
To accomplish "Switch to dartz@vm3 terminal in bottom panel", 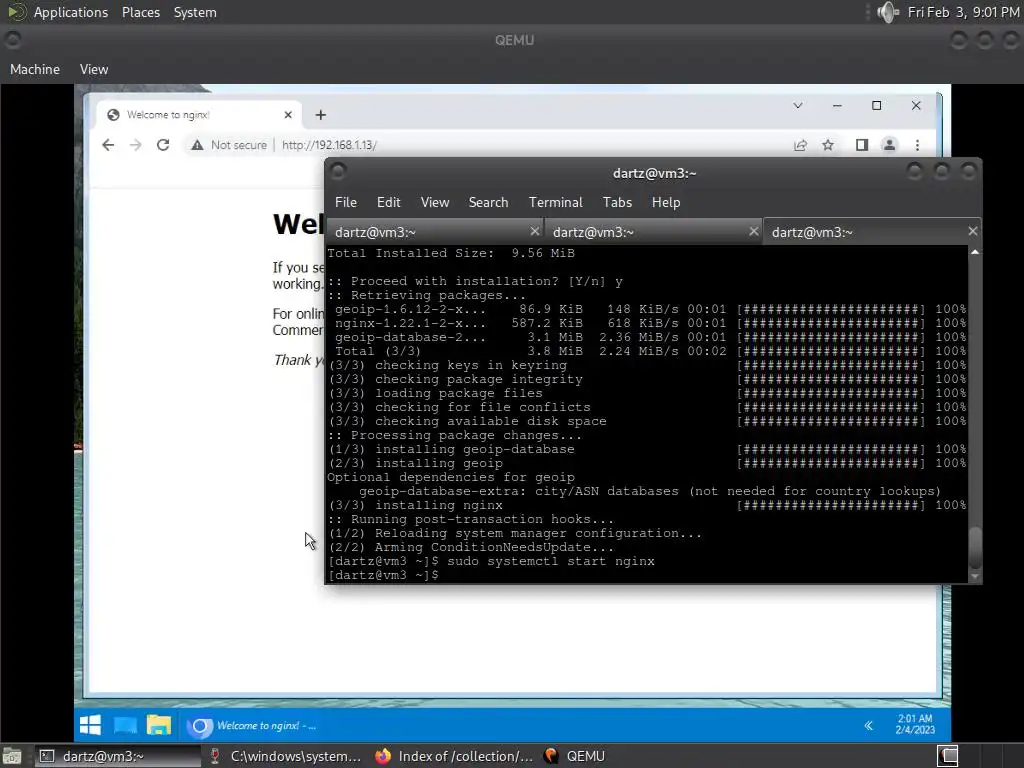I will click(118, 756).
